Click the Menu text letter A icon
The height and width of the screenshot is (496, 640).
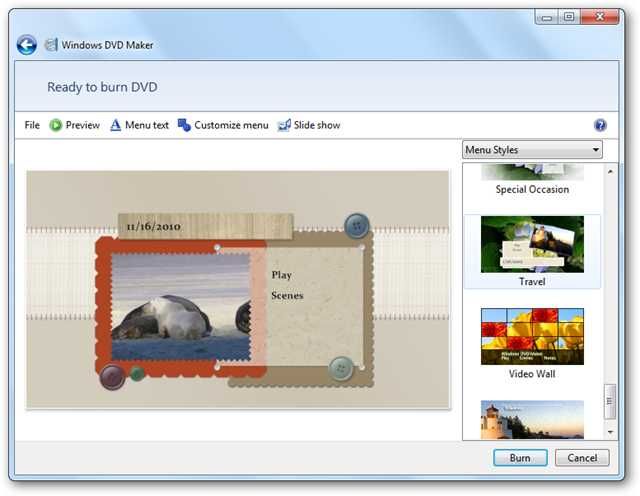[116, 125]
